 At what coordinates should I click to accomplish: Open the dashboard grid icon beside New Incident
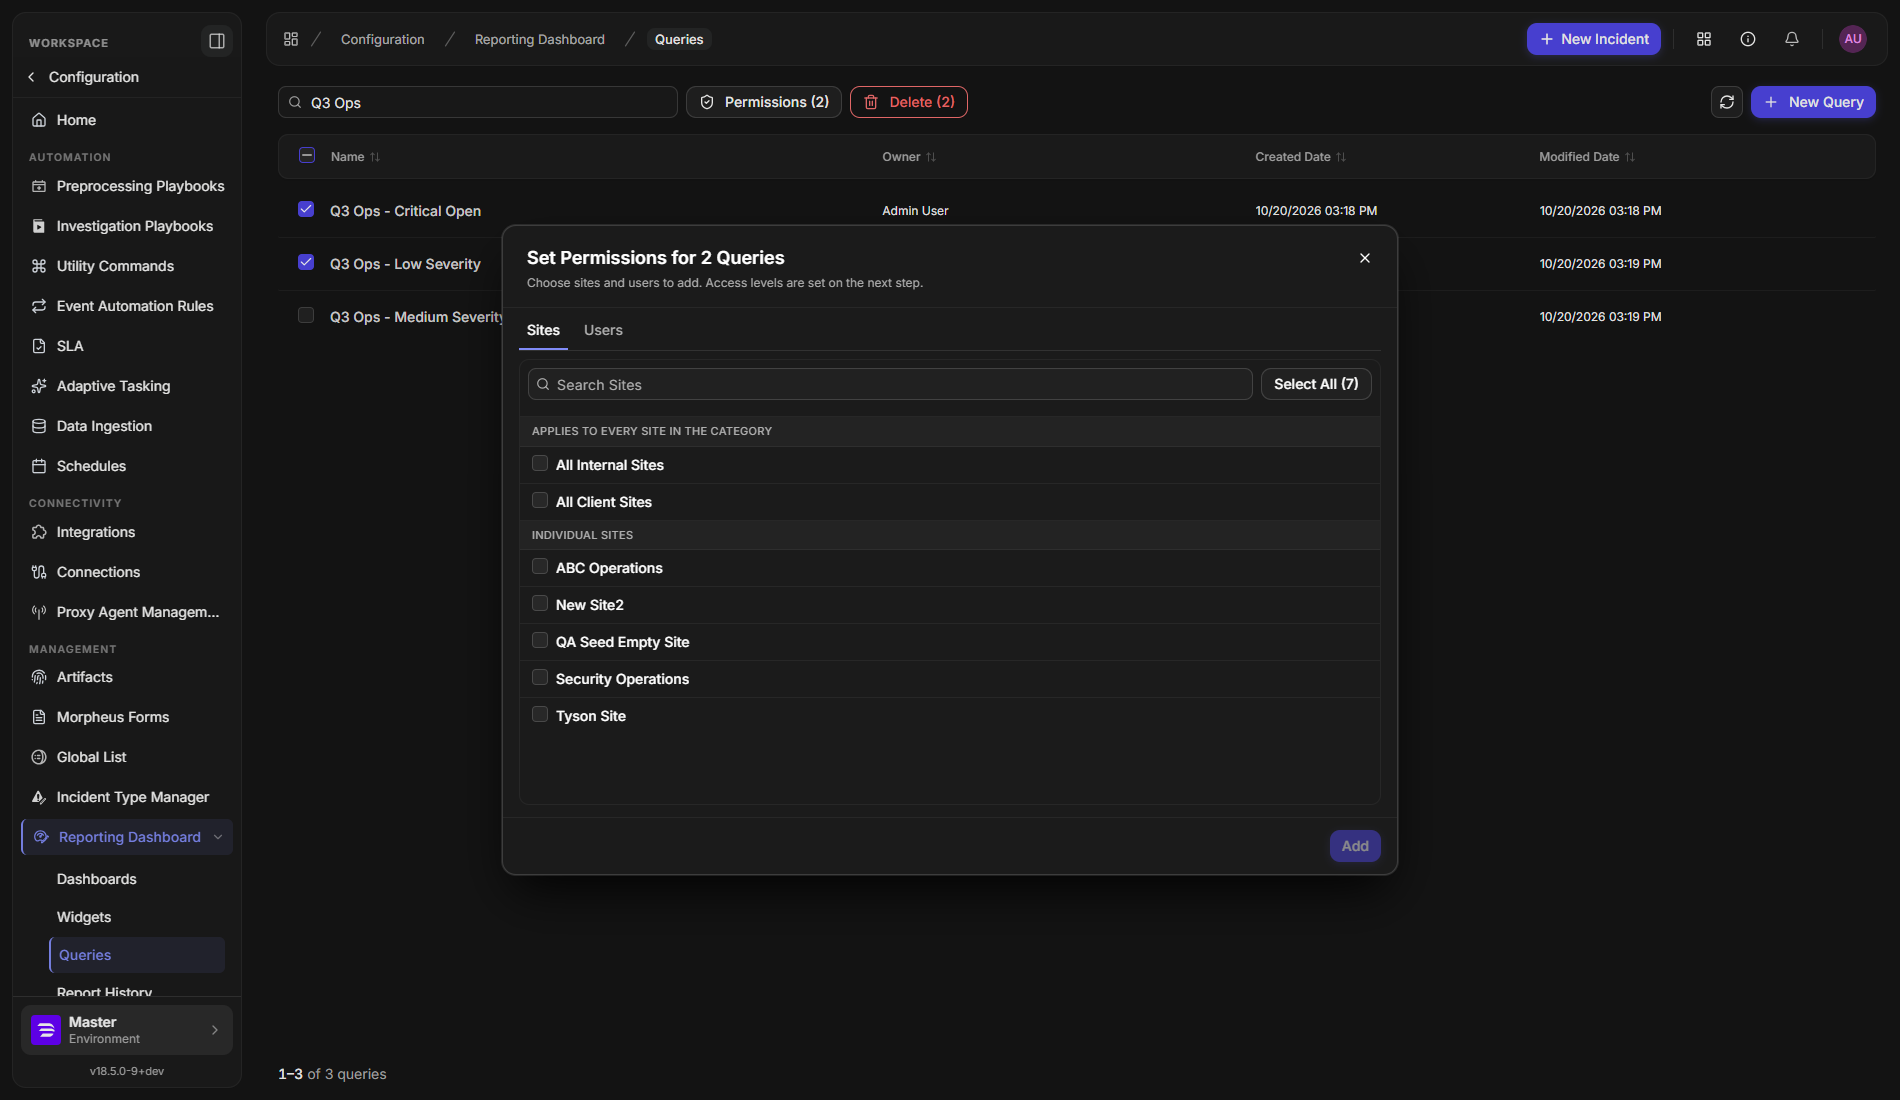coord(1704,39)
